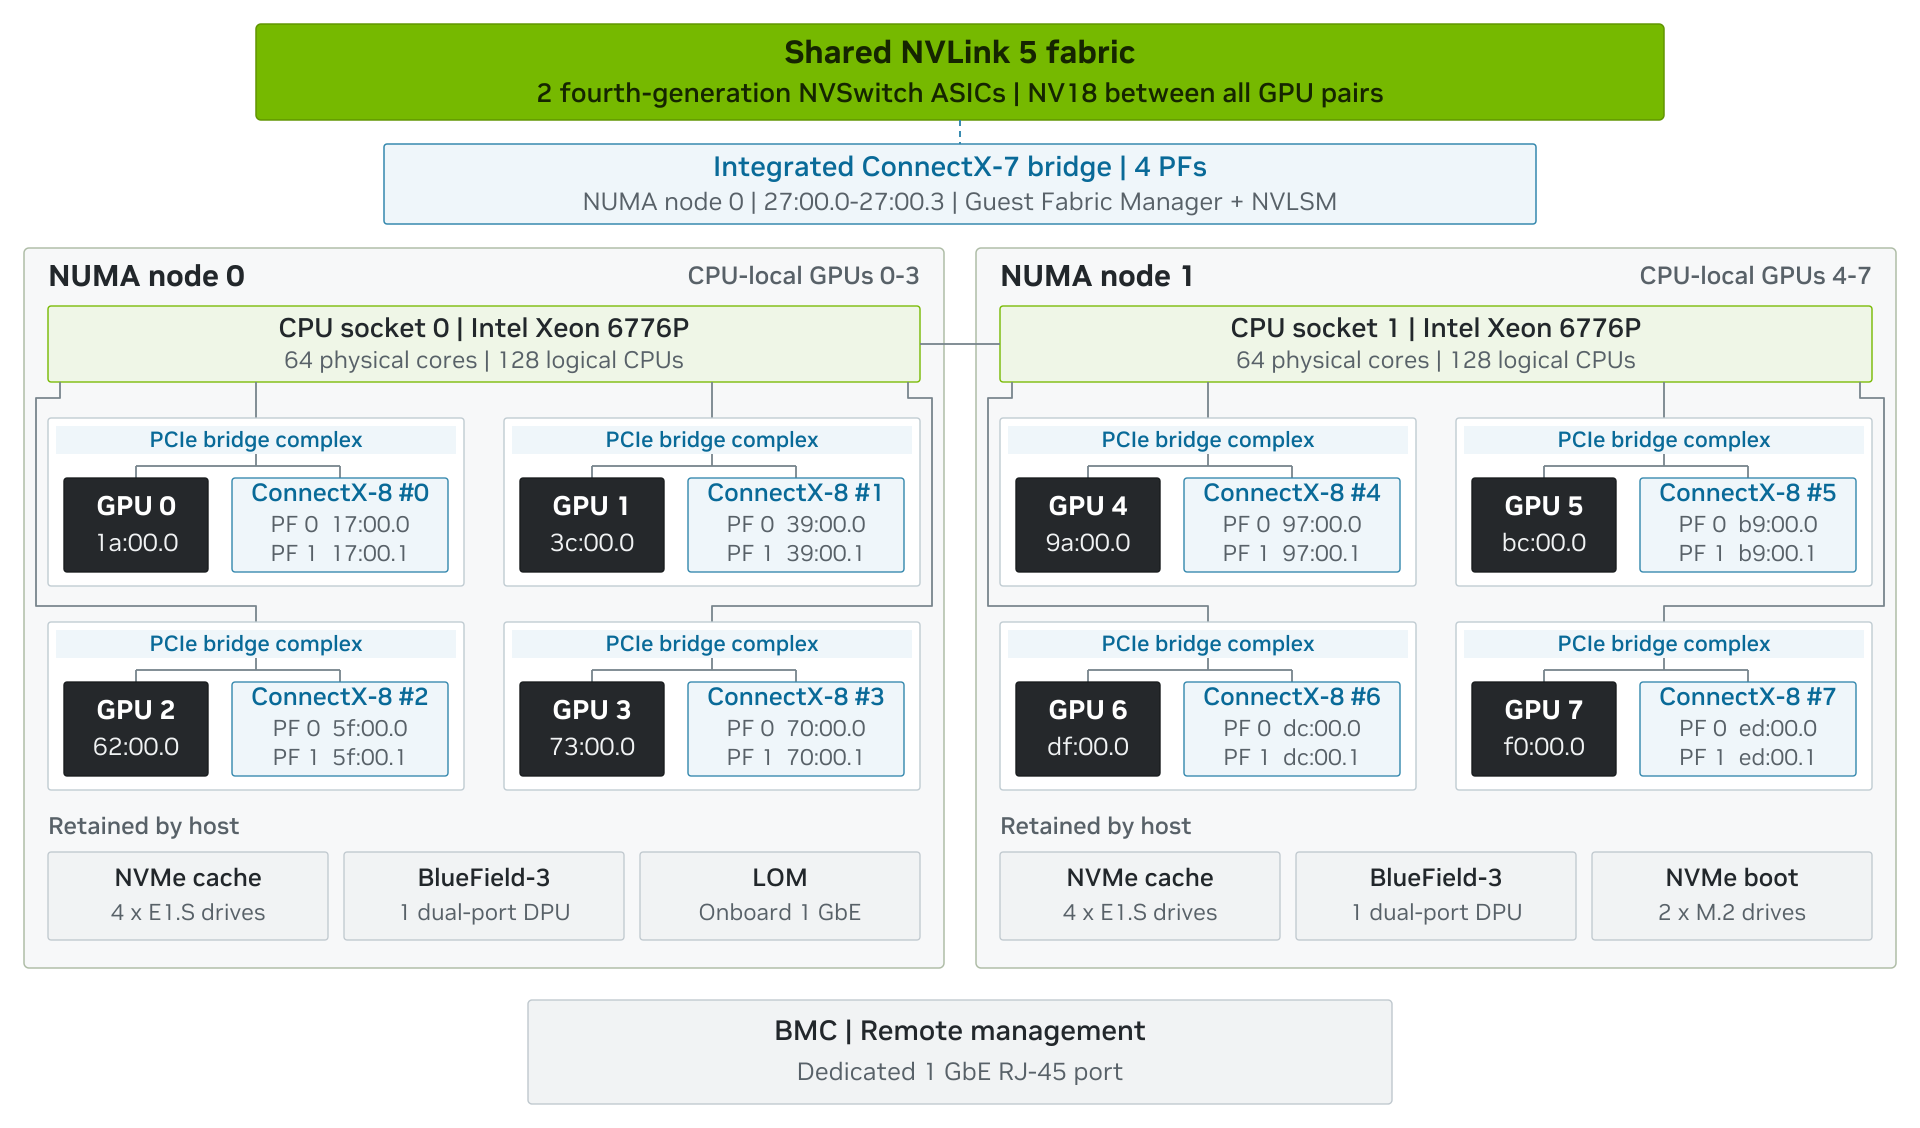Click the GPU 4 box labeled 9a:00.0
Viewport: 1920px width, 1128px height.
coord(1088,525)
